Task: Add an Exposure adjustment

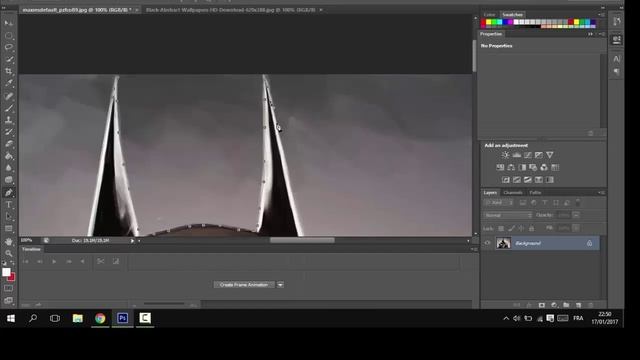Action: (x=539, y=155)
